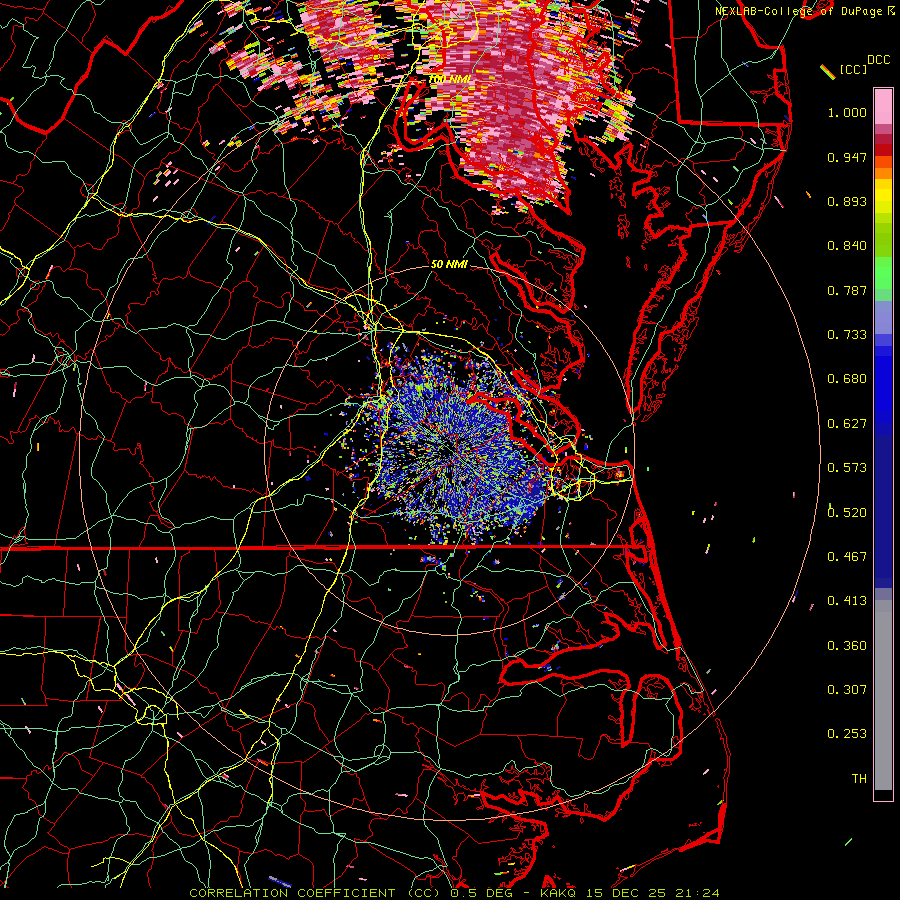The width and height of the screenshot is (900, 900).
Task: Click the 0.253 legend value
Action: point(847,734)
